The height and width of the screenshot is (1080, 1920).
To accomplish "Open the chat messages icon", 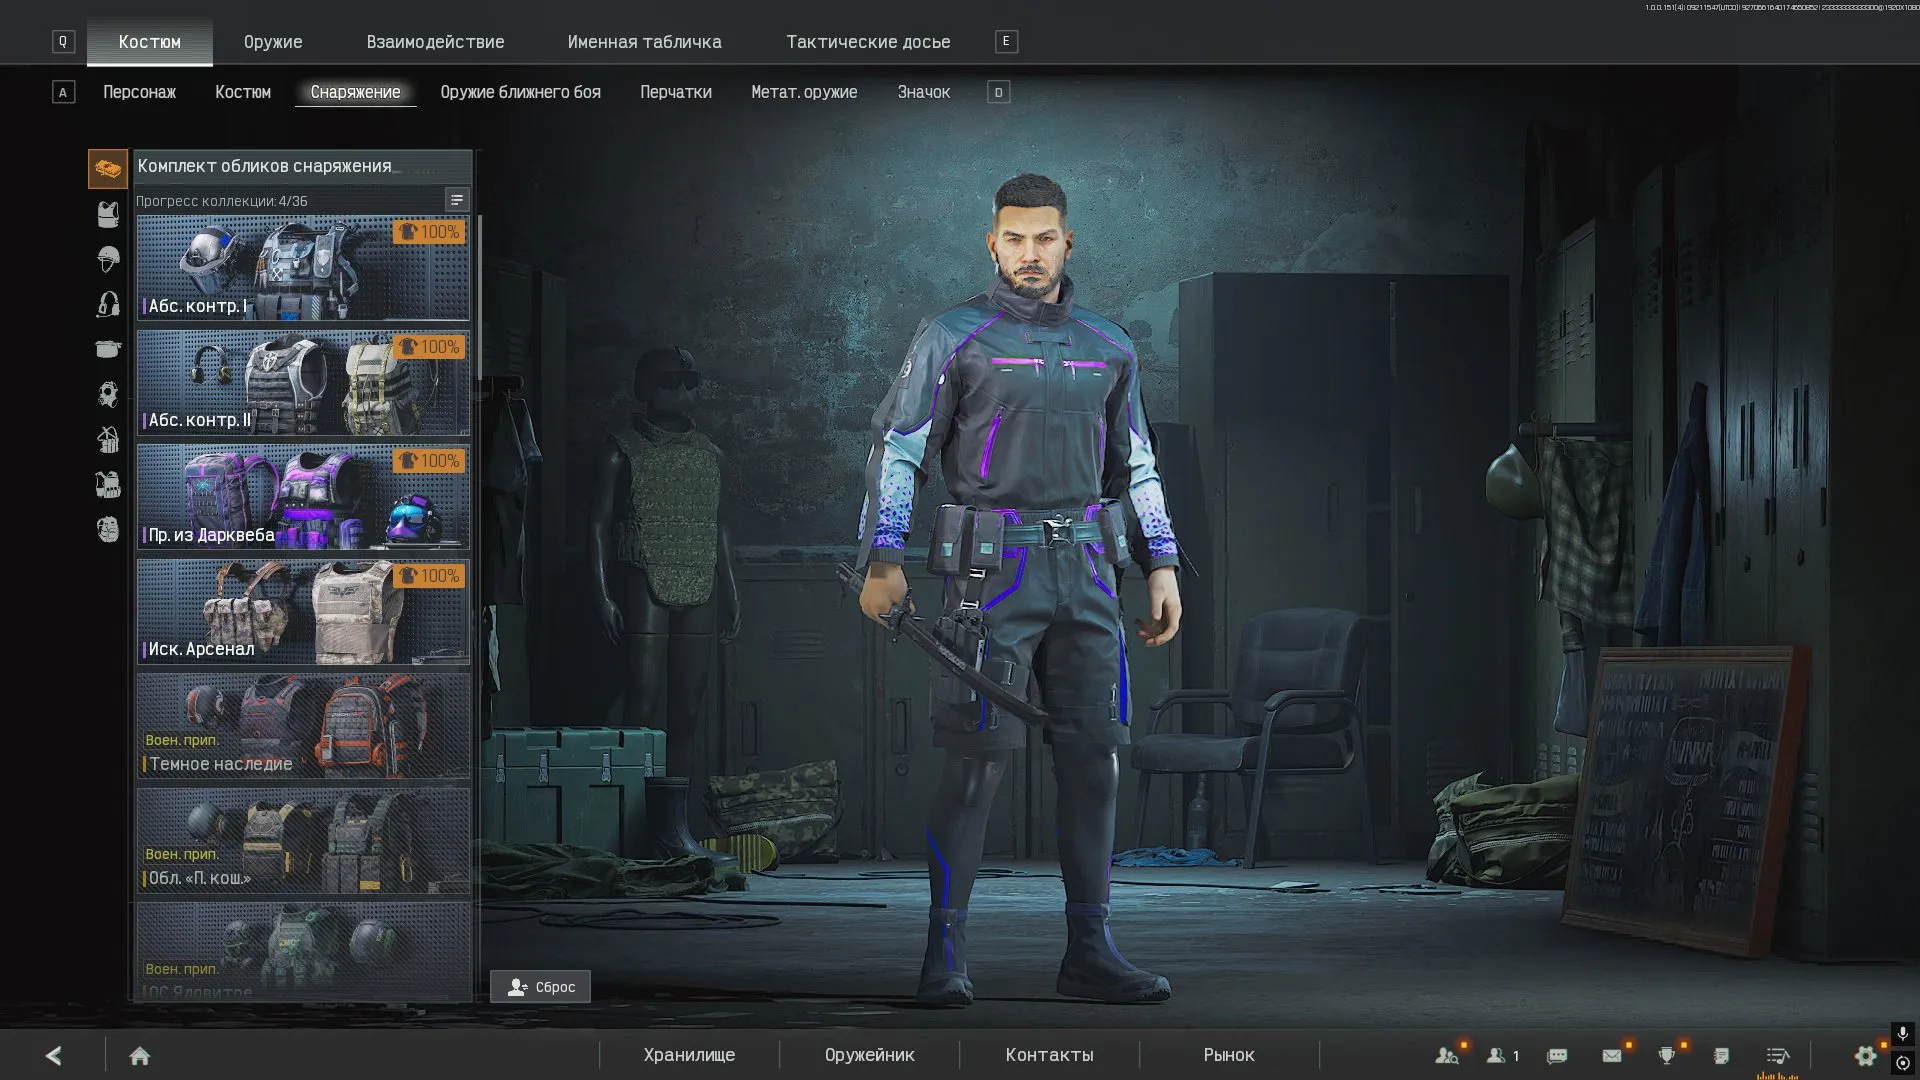I will 1557,1056.
